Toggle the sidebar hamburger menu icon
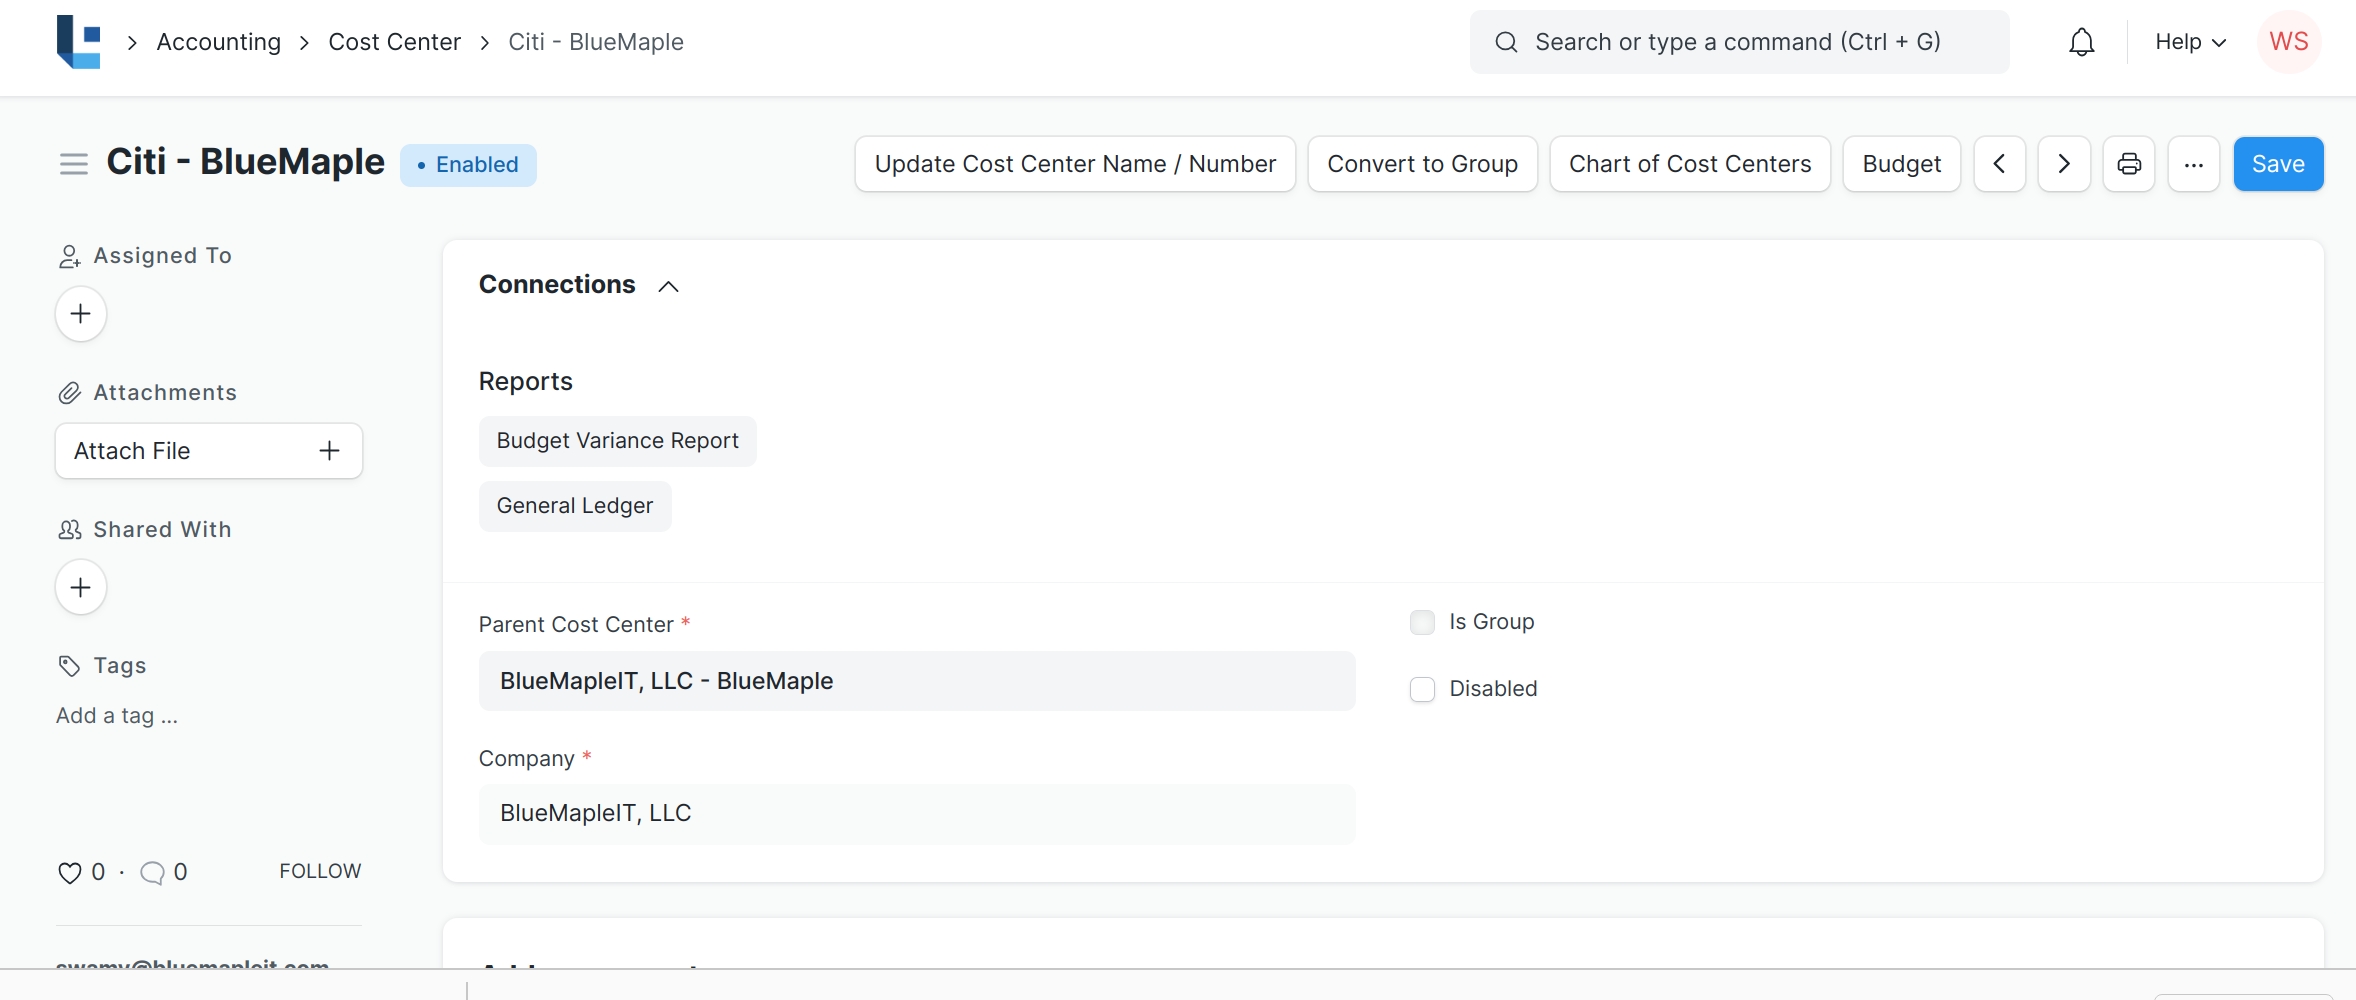 click(74, 164)
